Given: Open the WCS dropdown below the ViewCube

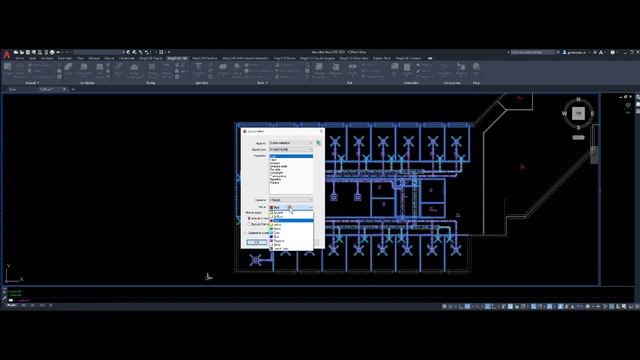Looking at the screenshot, I should (578, 137).
